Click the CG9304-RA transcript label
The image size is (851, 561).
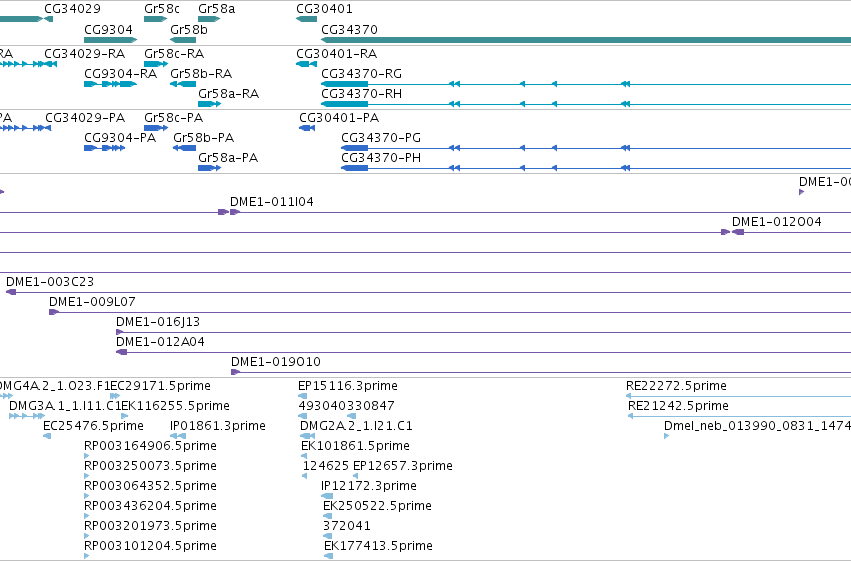click(120, 74)
